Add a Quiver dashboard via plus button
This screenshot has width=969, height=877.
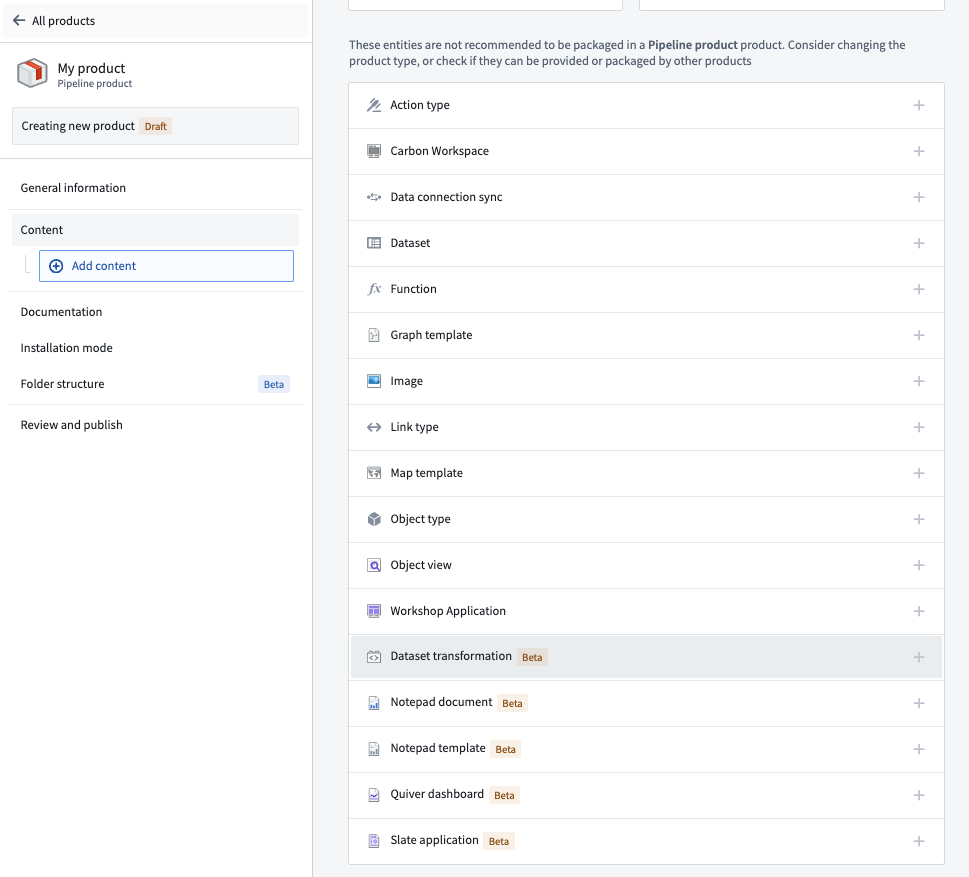tap(919, 795)
